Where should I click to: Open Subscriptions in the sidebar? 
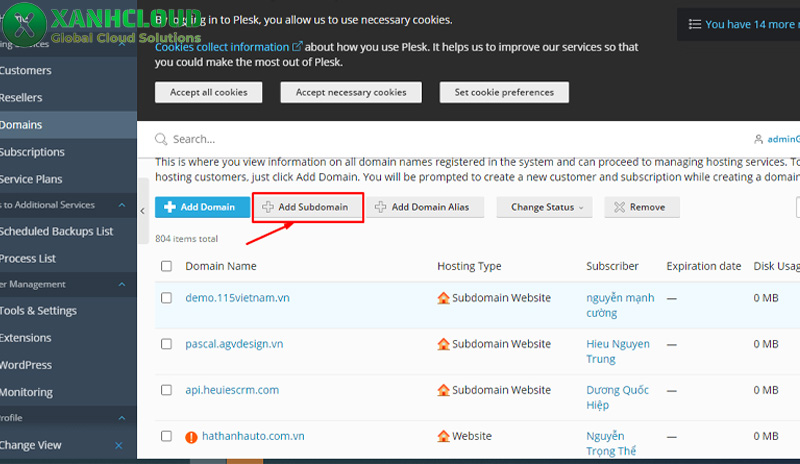point(32,152)
